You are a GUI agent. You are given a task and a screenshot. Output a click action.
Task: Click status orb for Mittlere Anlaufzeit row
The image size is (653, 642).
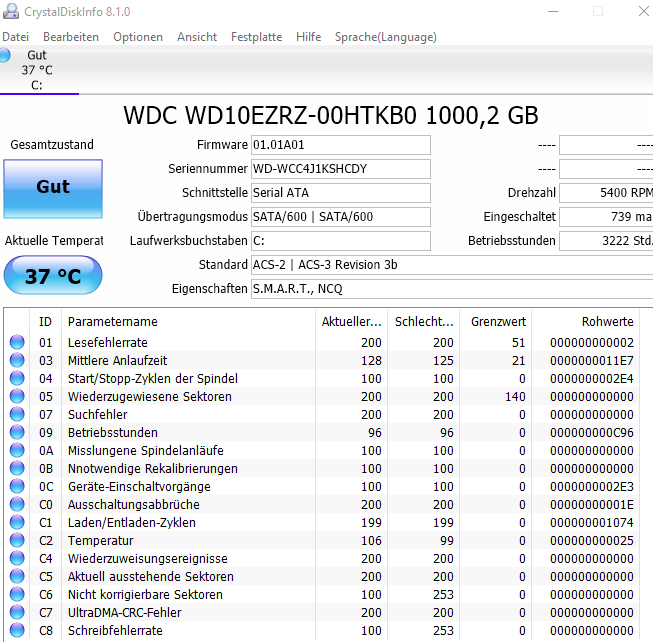[17, 360]
